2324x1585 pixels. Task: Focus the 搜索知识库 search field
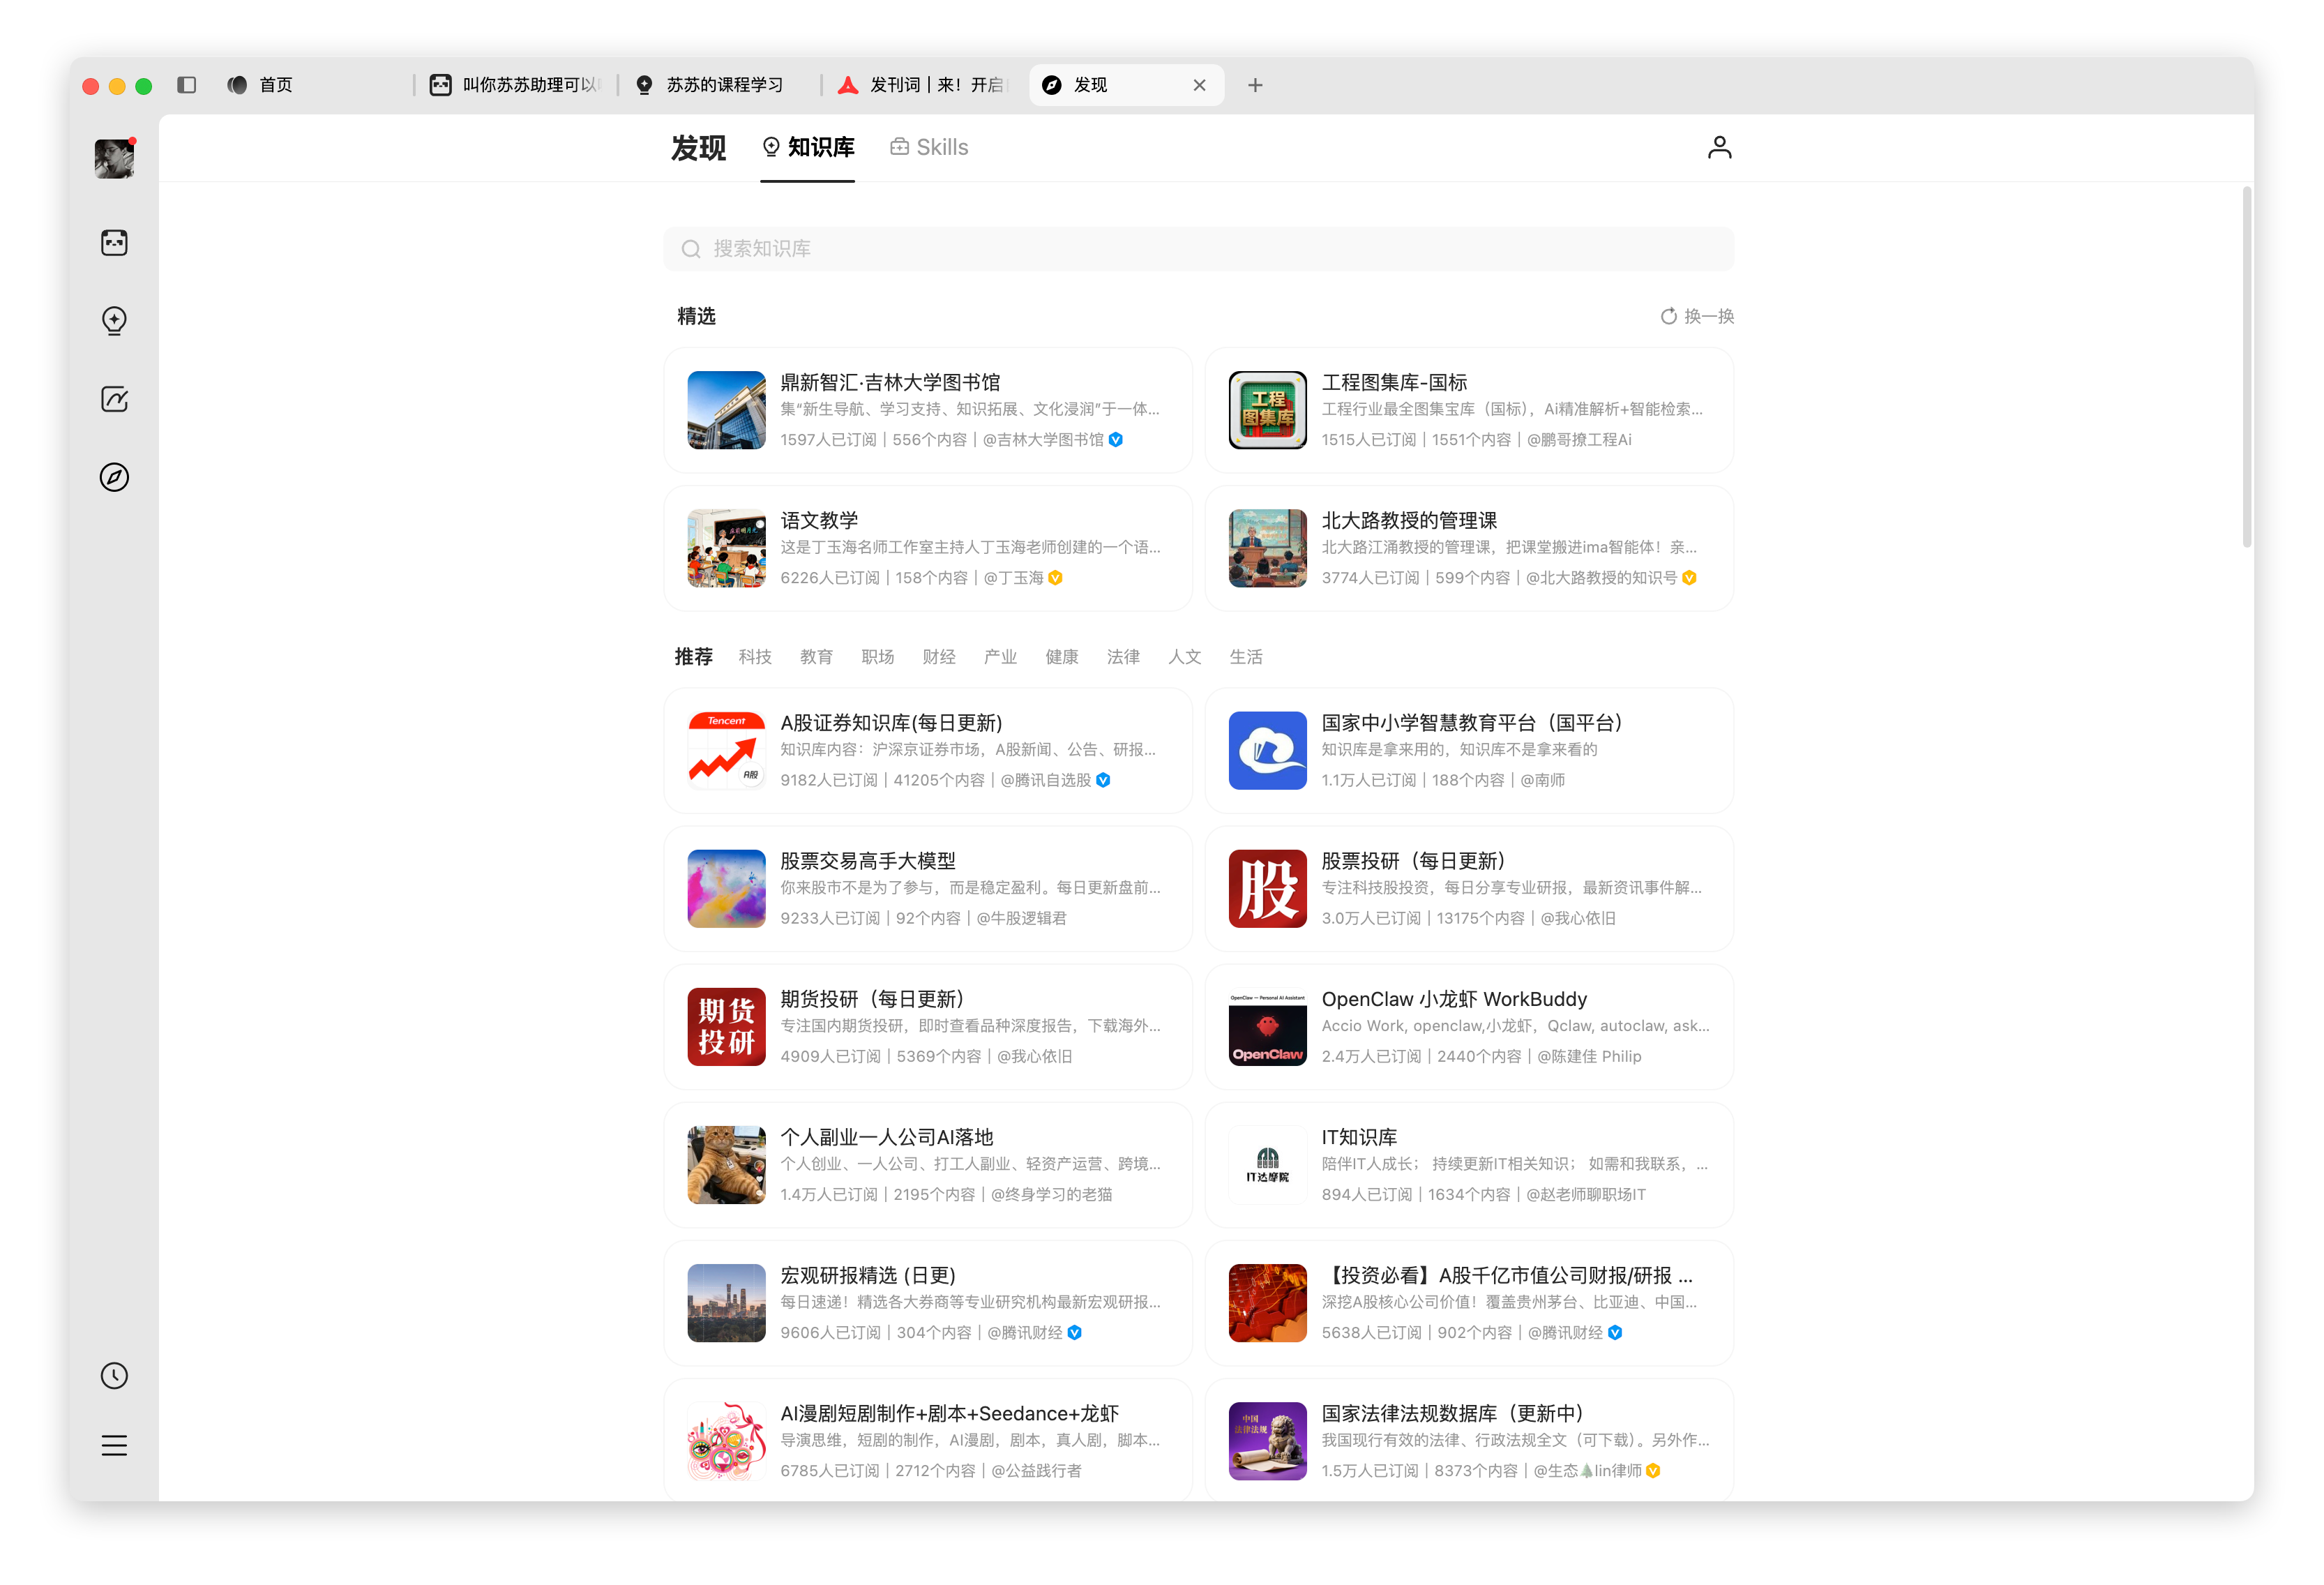[1198, 248]
